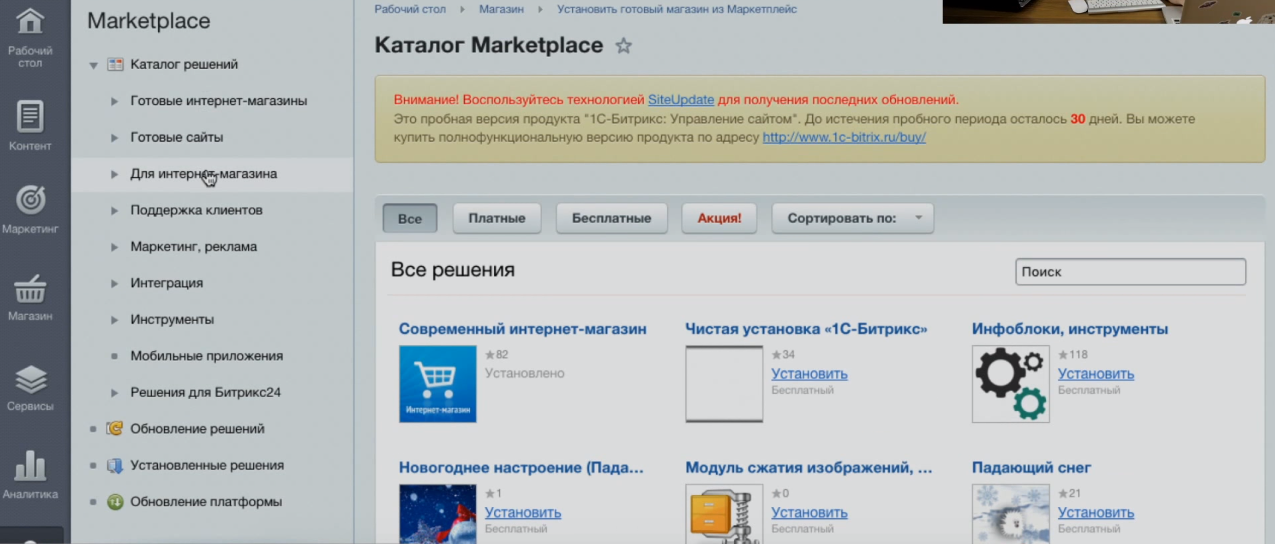
Task: Expand Решения для Битрикс24 arrow
Action: (115, 393)
